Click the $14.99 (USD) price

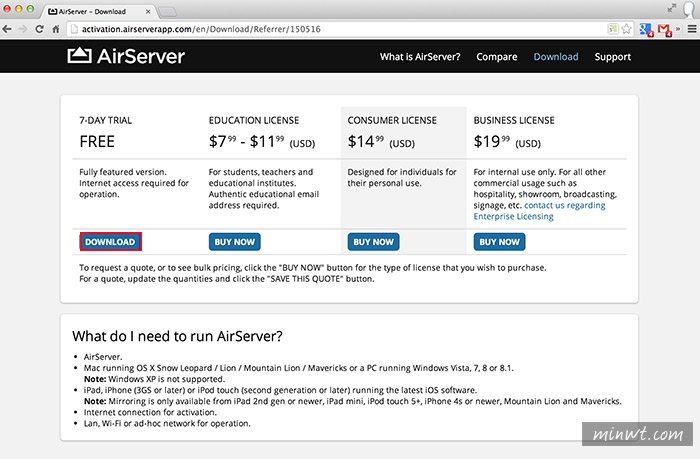coord(381,142)
